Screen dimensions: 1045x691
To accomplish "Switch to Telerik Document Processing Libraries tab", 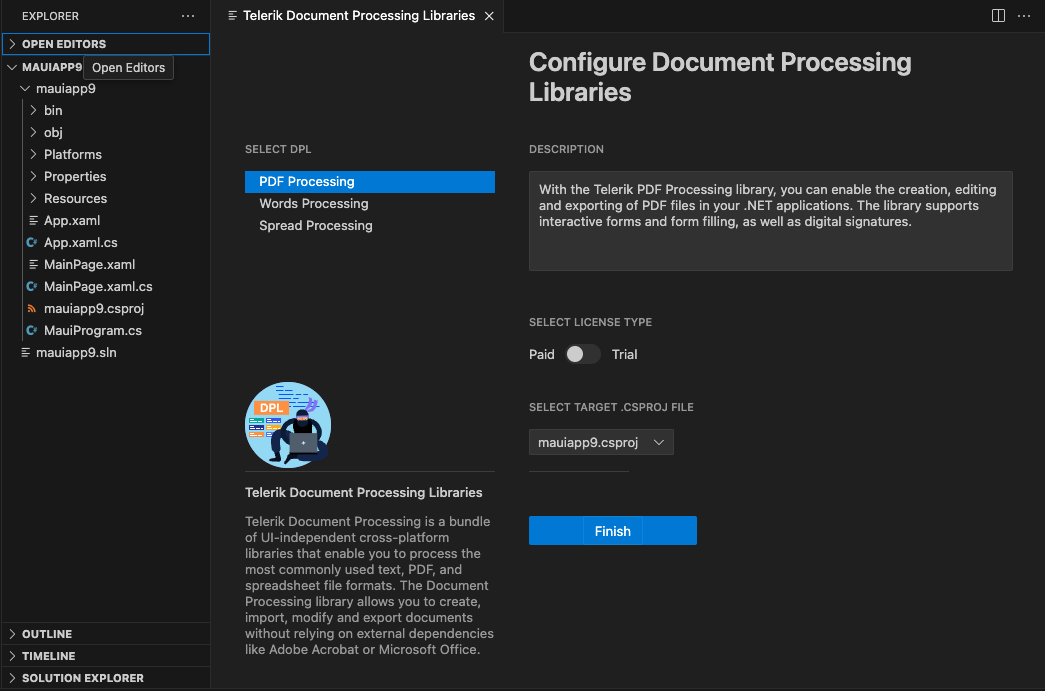I will pos(359,15).
